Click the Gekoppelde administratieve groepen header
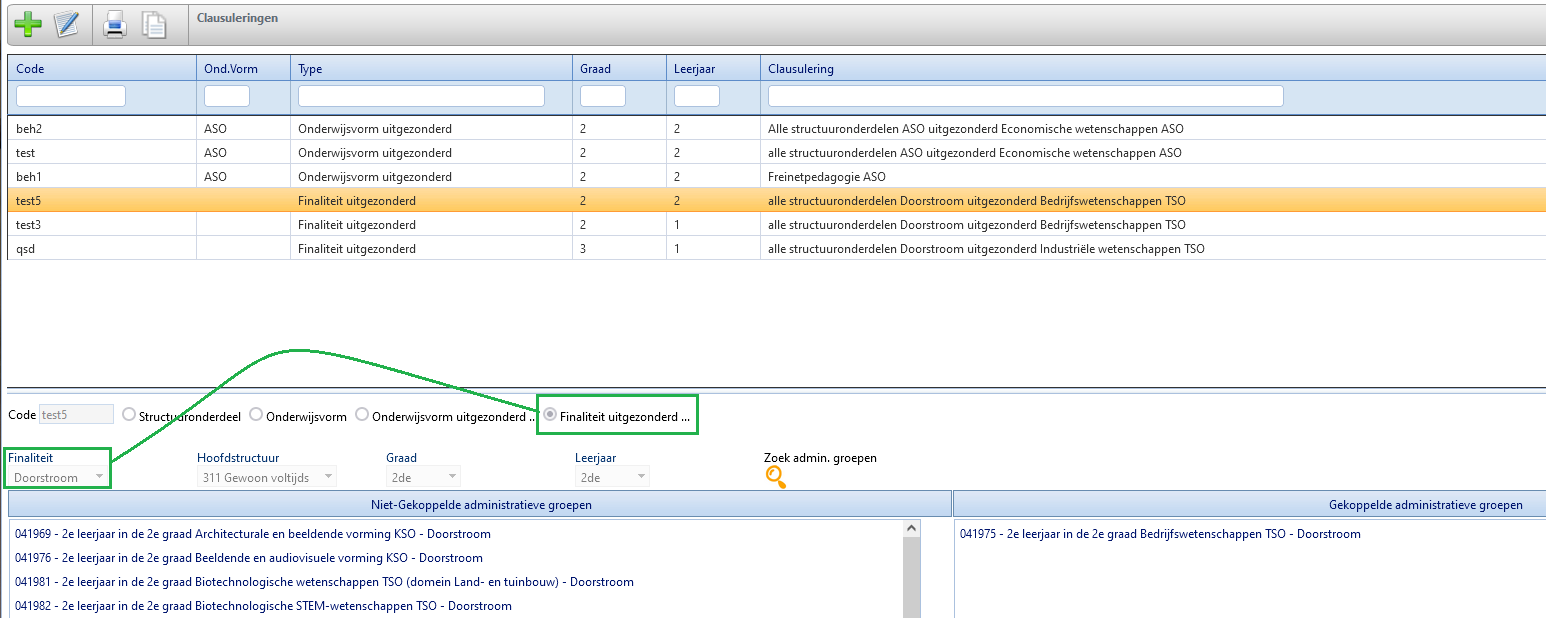Image resolution: width=1546 pixels, height=618 pixels. pyautogui.click(x=1250, y=505)
